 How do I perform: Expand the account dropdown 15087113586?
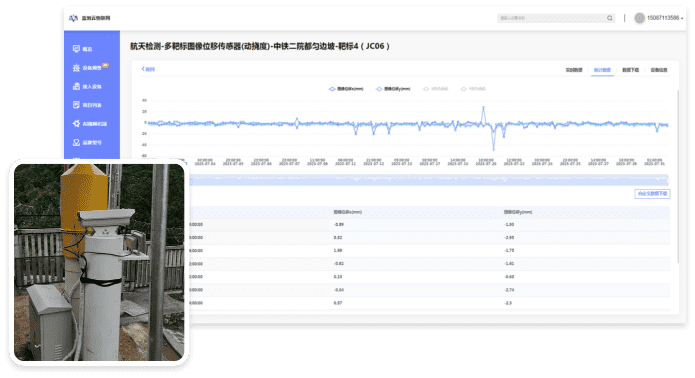click(665, 18)
